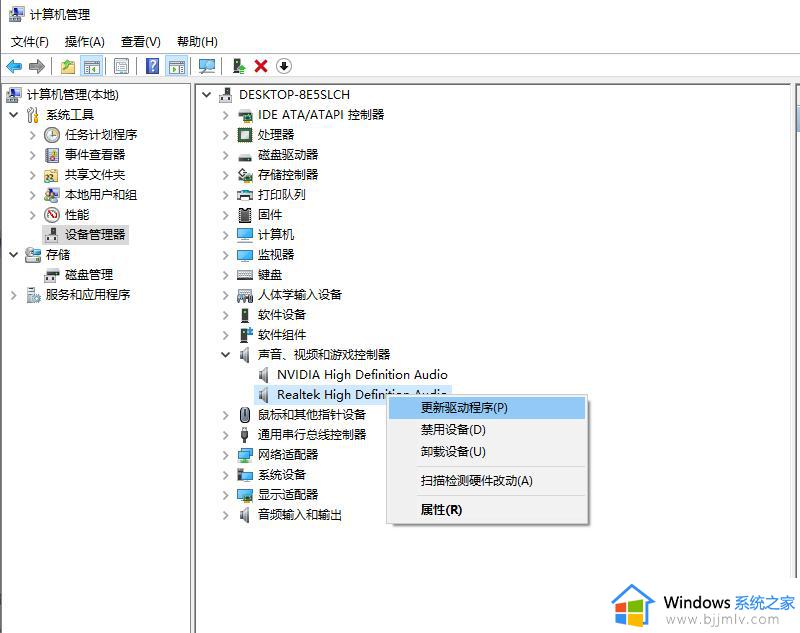The width and height of the screenshot is (800, 633).
Task: Open the 帮助(H) menu
Action: point(197,41)
